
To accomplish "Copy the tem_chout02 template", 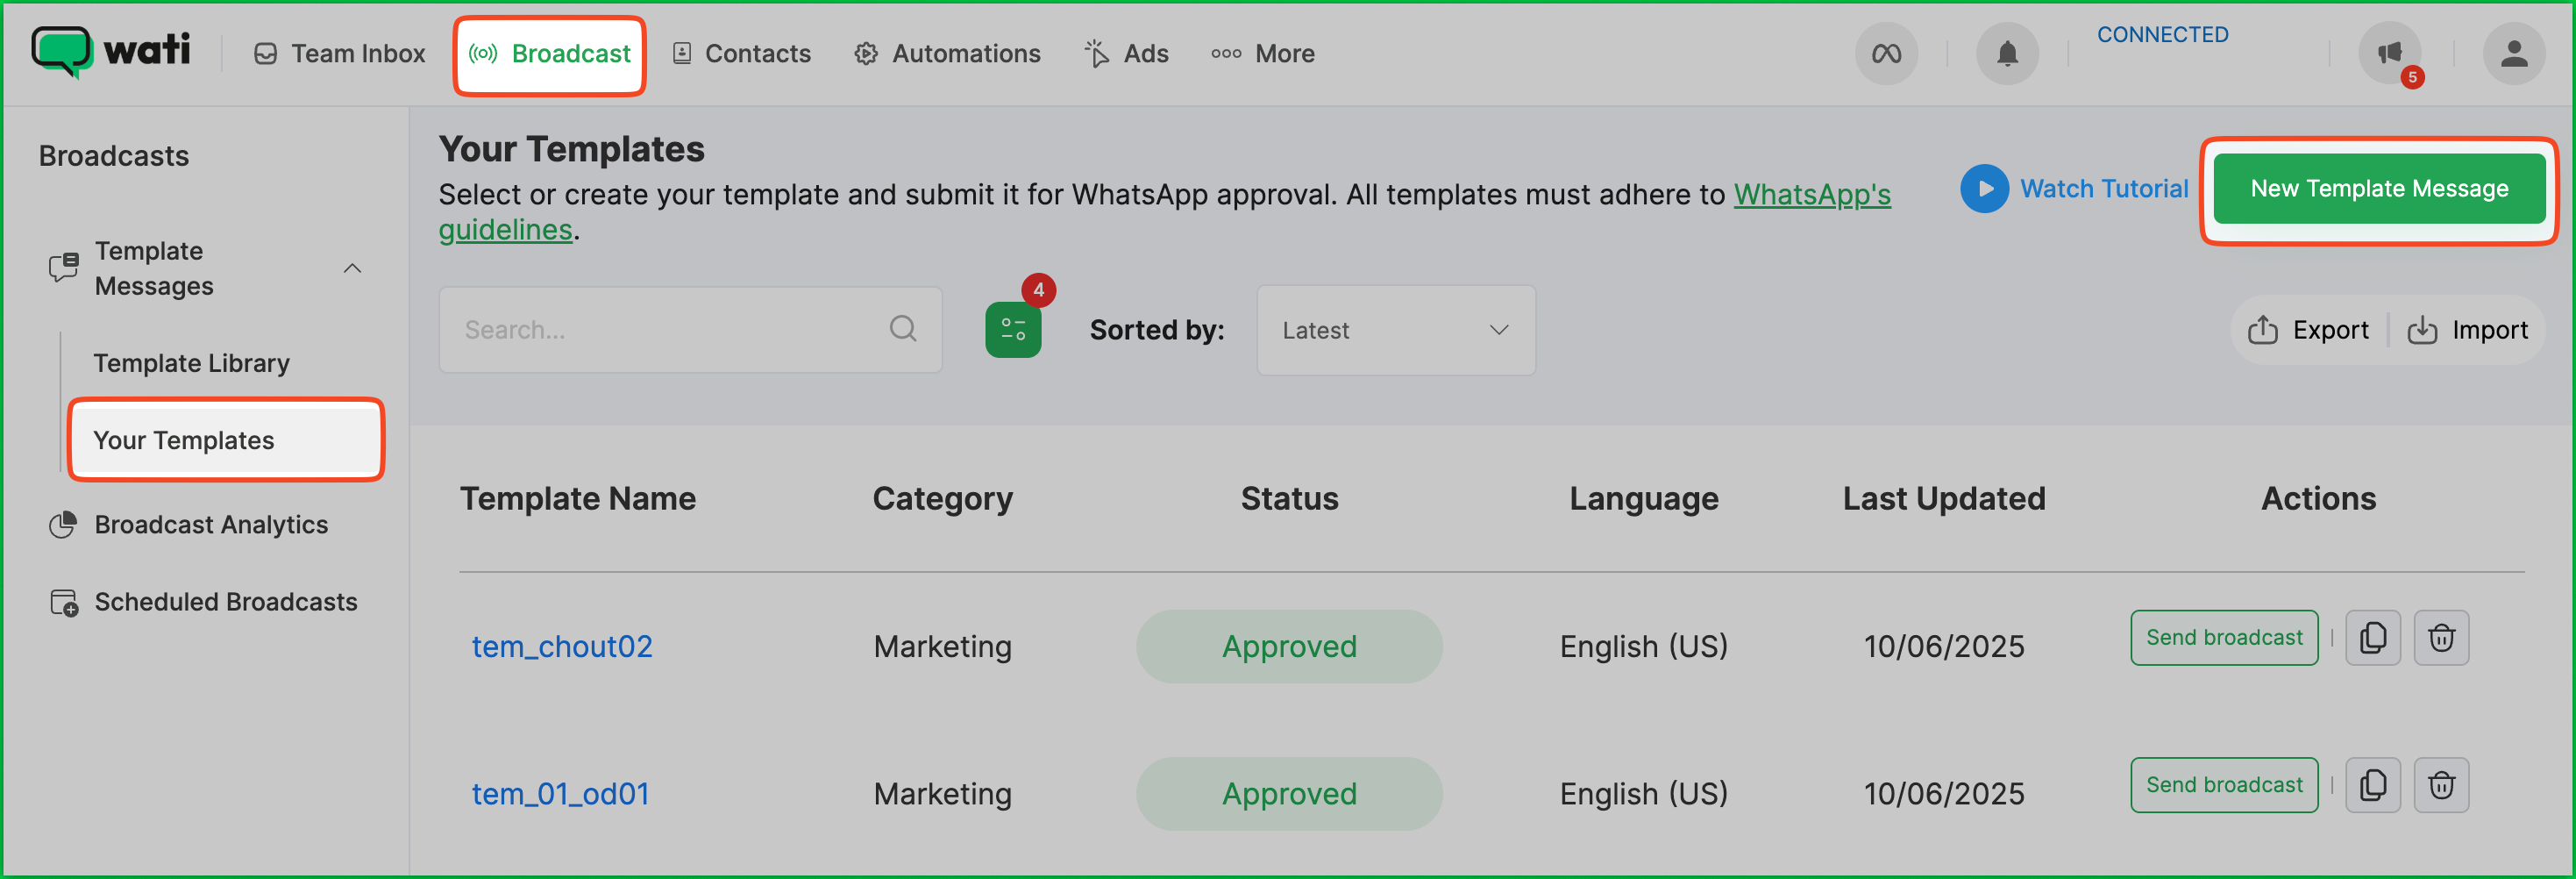I will click(2372, 638).
